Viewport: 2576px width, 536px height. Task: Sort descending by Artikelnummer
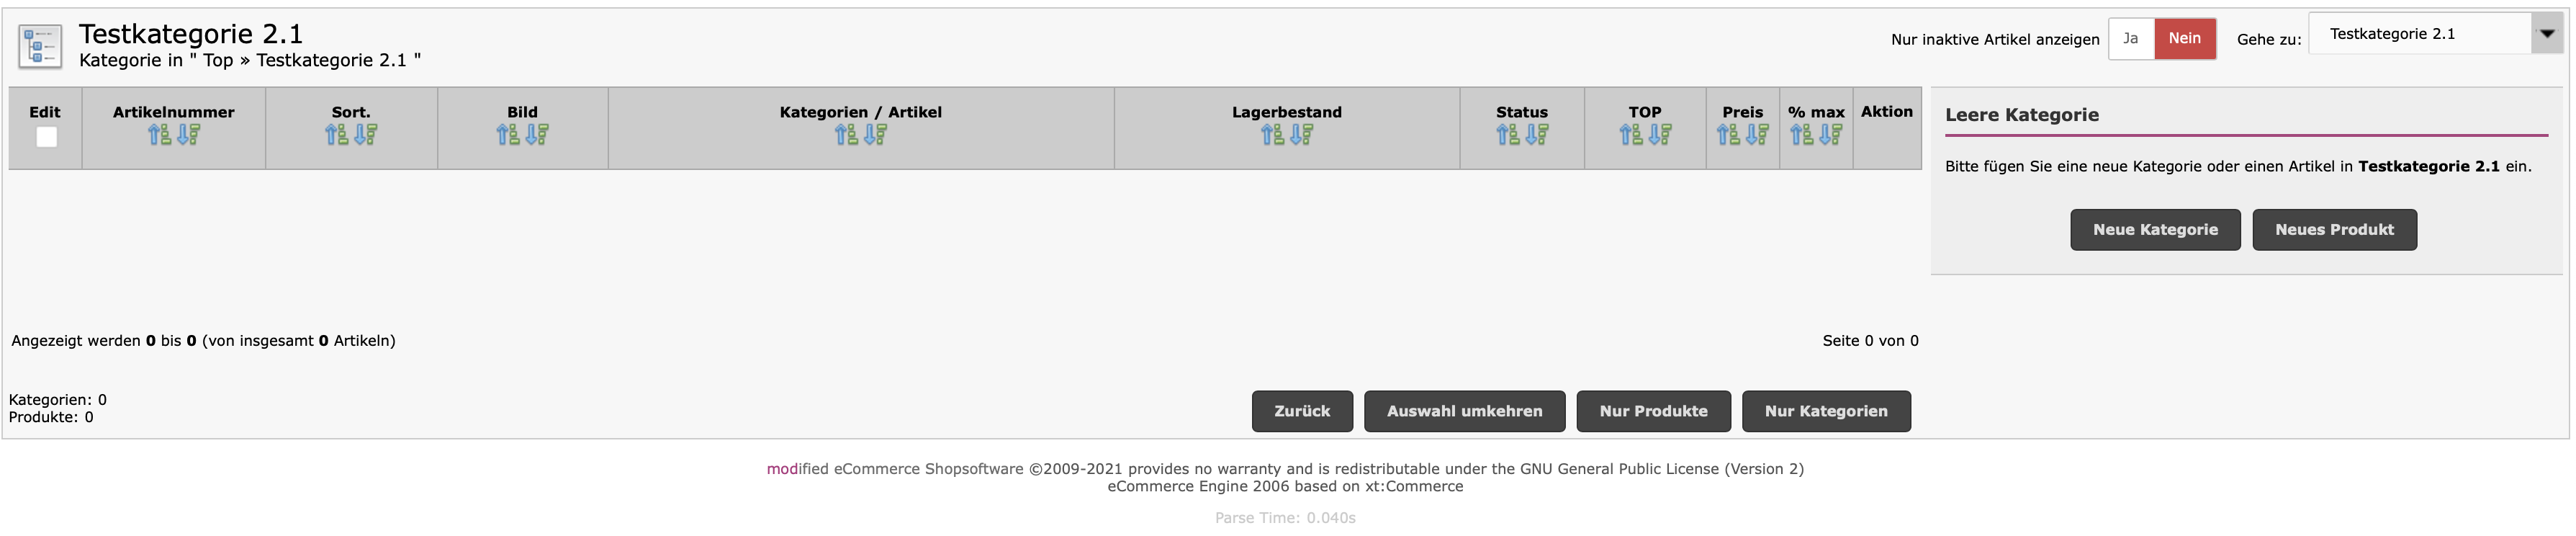(x=188, y=134)
